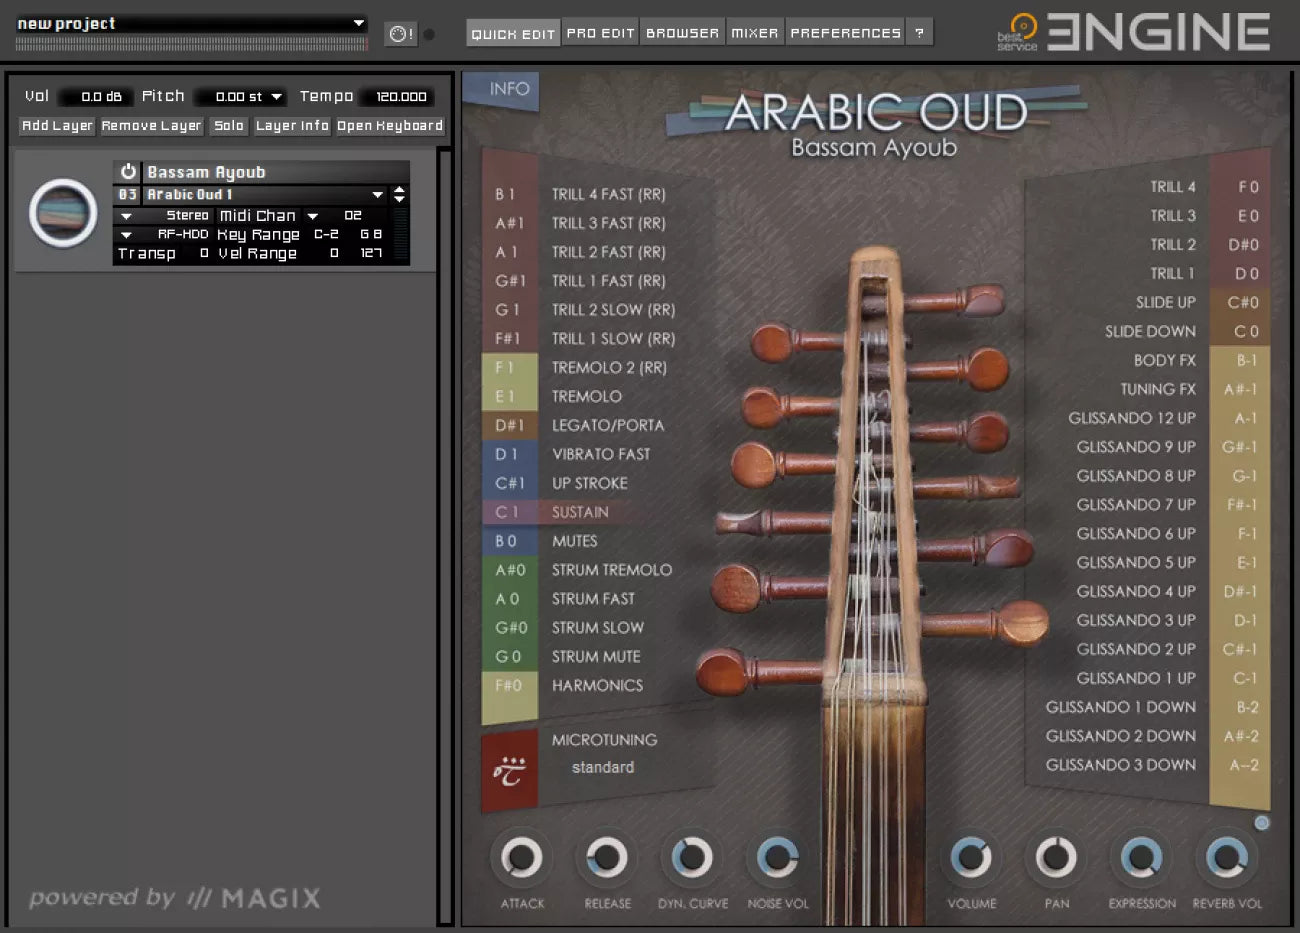Click the Pan knob
Viewport: 1300px width, 933px height.
coord(1056,858)
